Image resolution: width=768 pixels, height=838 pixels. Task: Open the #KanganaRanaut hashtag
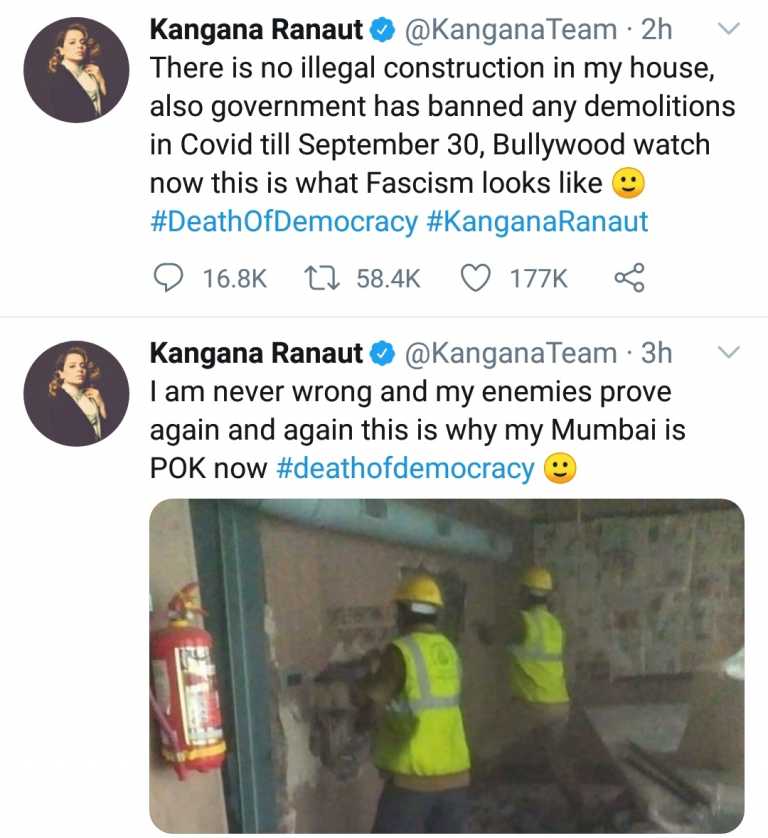pos(538,221)
